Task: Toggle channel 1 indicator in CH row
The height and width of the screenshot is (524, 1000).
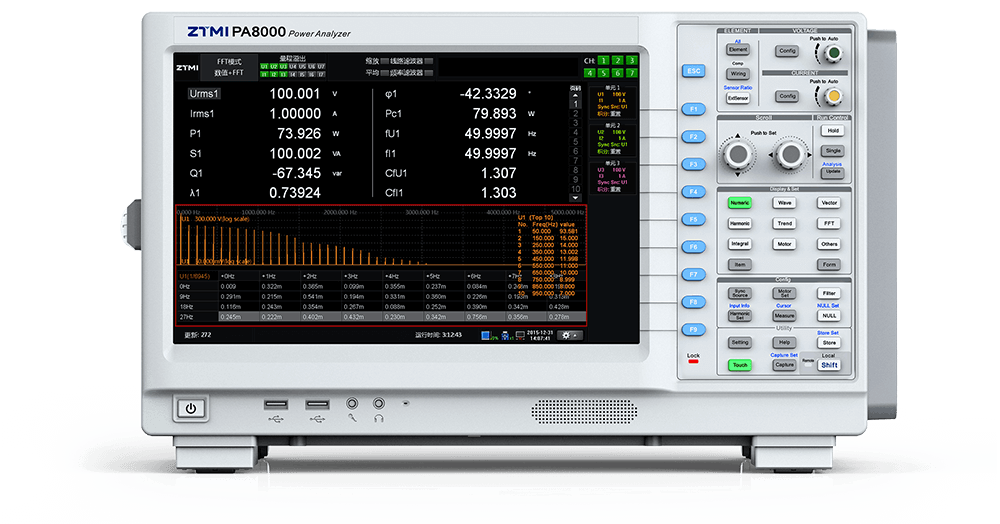Action: point(603,61)
